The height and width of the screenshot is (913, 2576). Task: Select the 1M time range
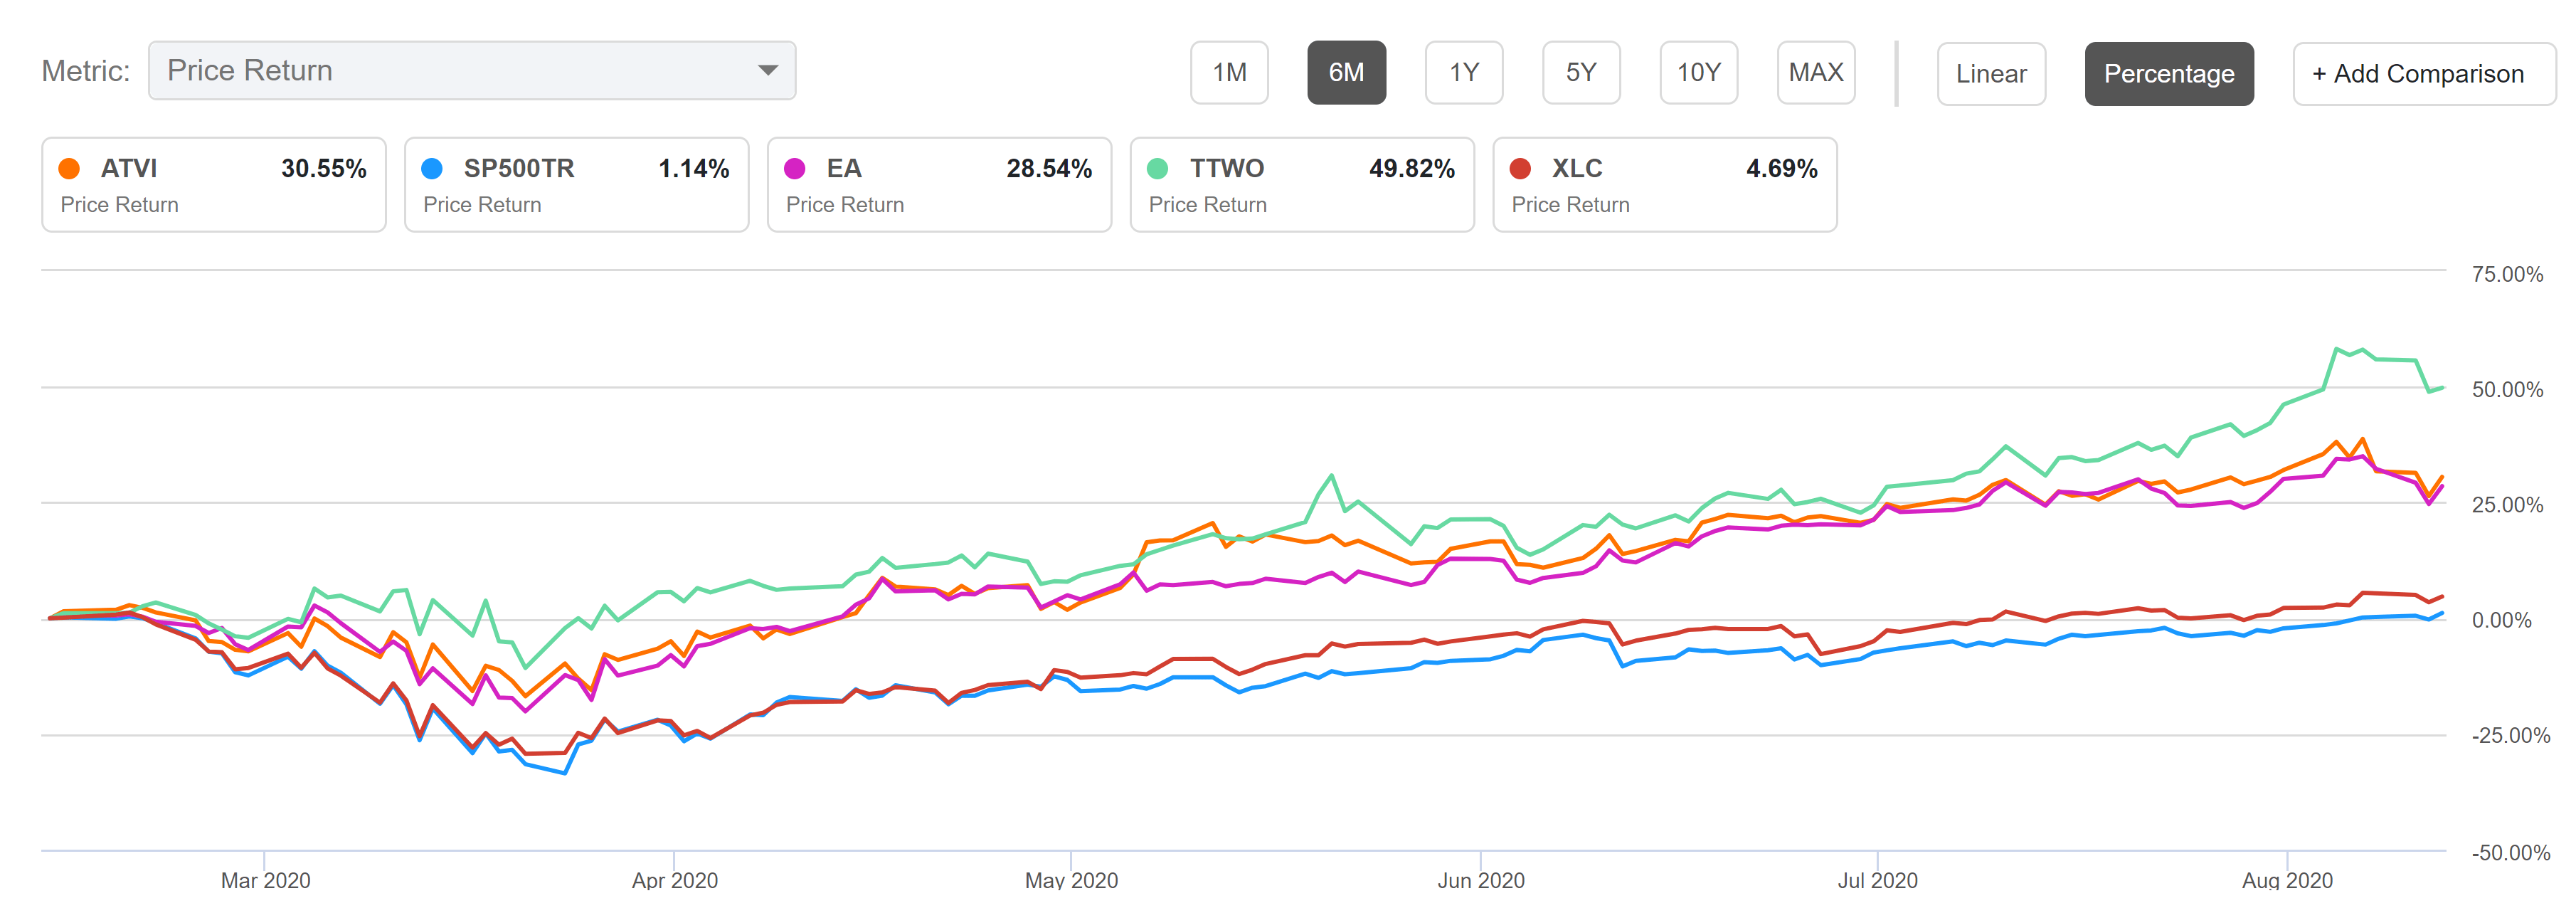click(x=1229, y=72)
